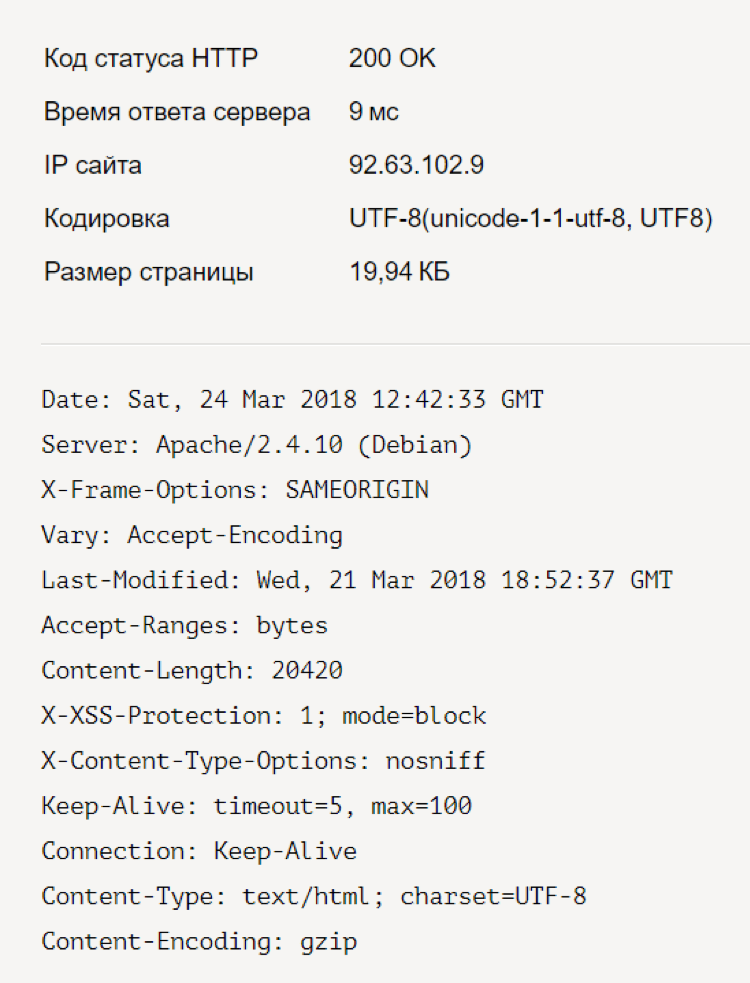Click the "200 OK" status value

392,59
